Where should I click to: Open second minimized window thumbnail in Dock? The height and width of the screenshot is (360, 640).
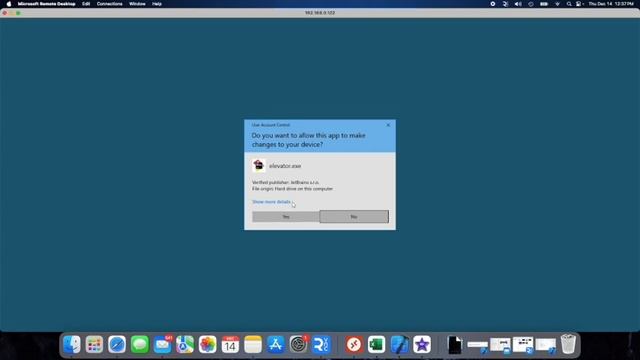[500, 345]
